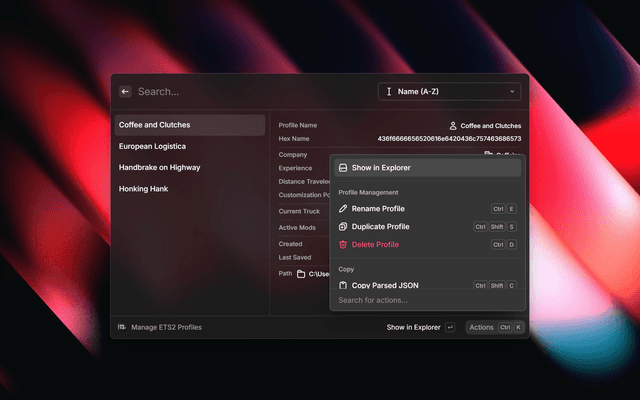Image resolution: width=640 pixels, height=400 pixels.
Task: Select the Honking Hank profile
Action: (142, 188)
